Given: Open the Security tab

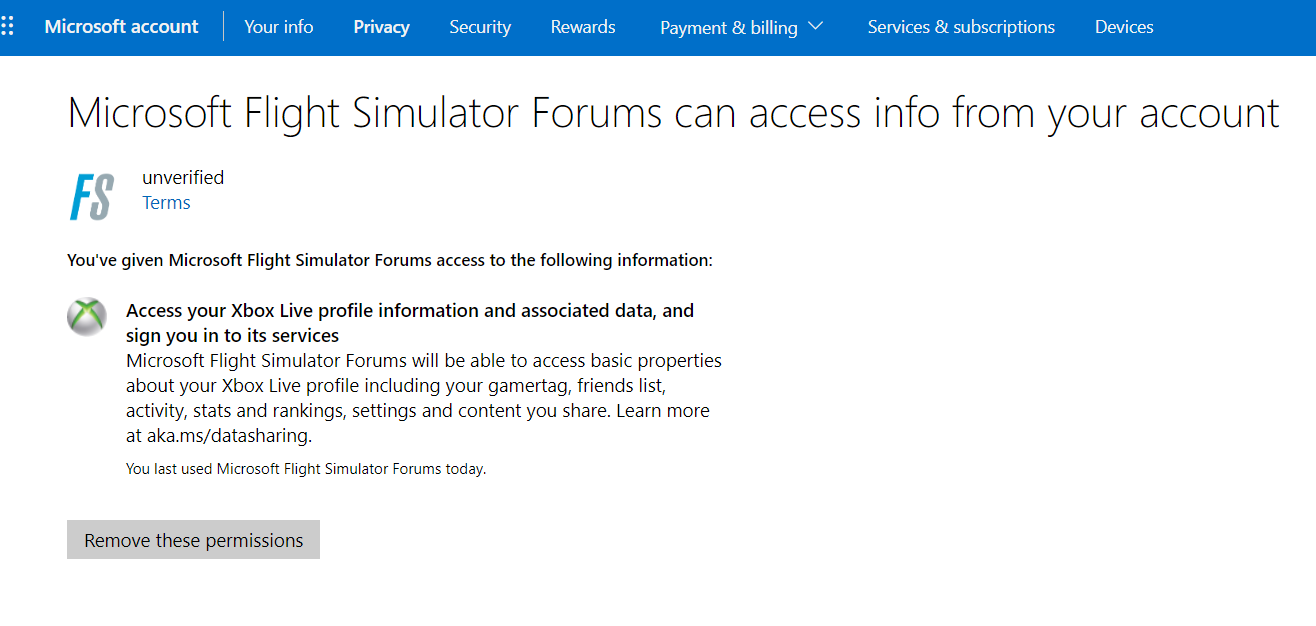Looking at the screenshot, I should click(x=480, y=27).
